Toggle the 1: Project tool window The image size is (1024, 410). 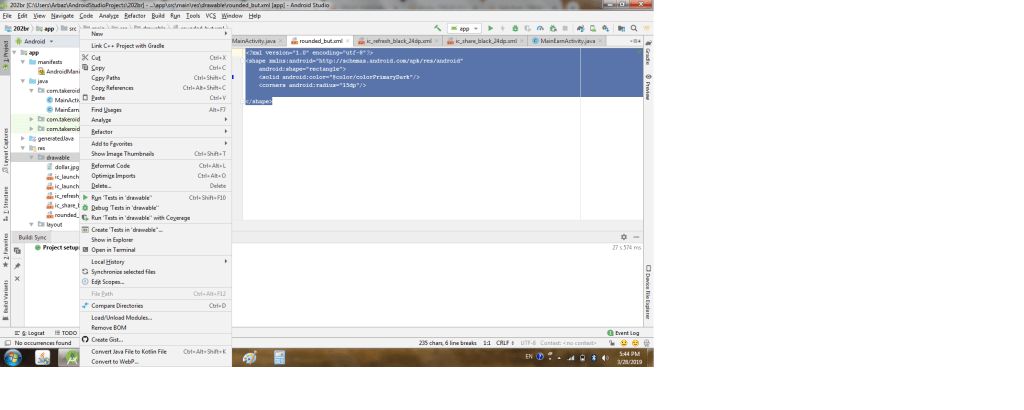click(x=5, y=56)
